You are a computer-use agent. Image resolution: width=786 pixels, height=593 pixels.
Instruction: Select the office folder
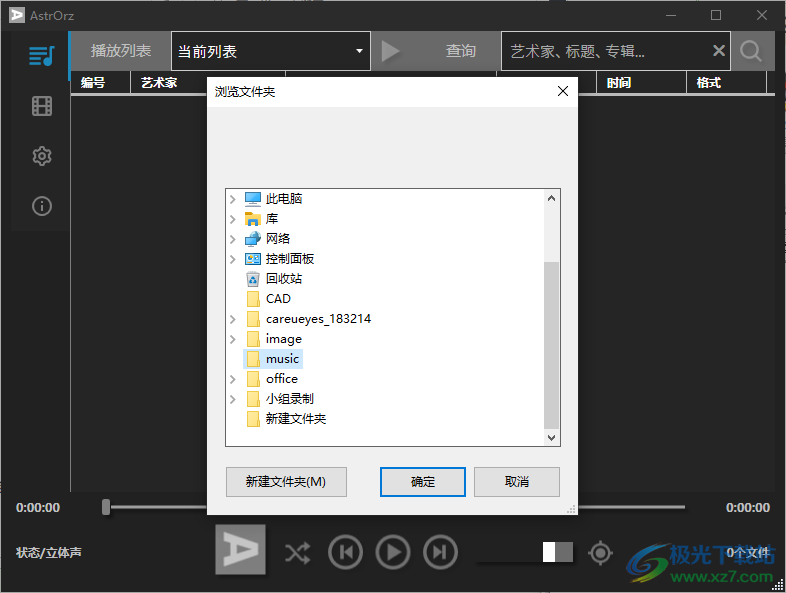(272, 379)
